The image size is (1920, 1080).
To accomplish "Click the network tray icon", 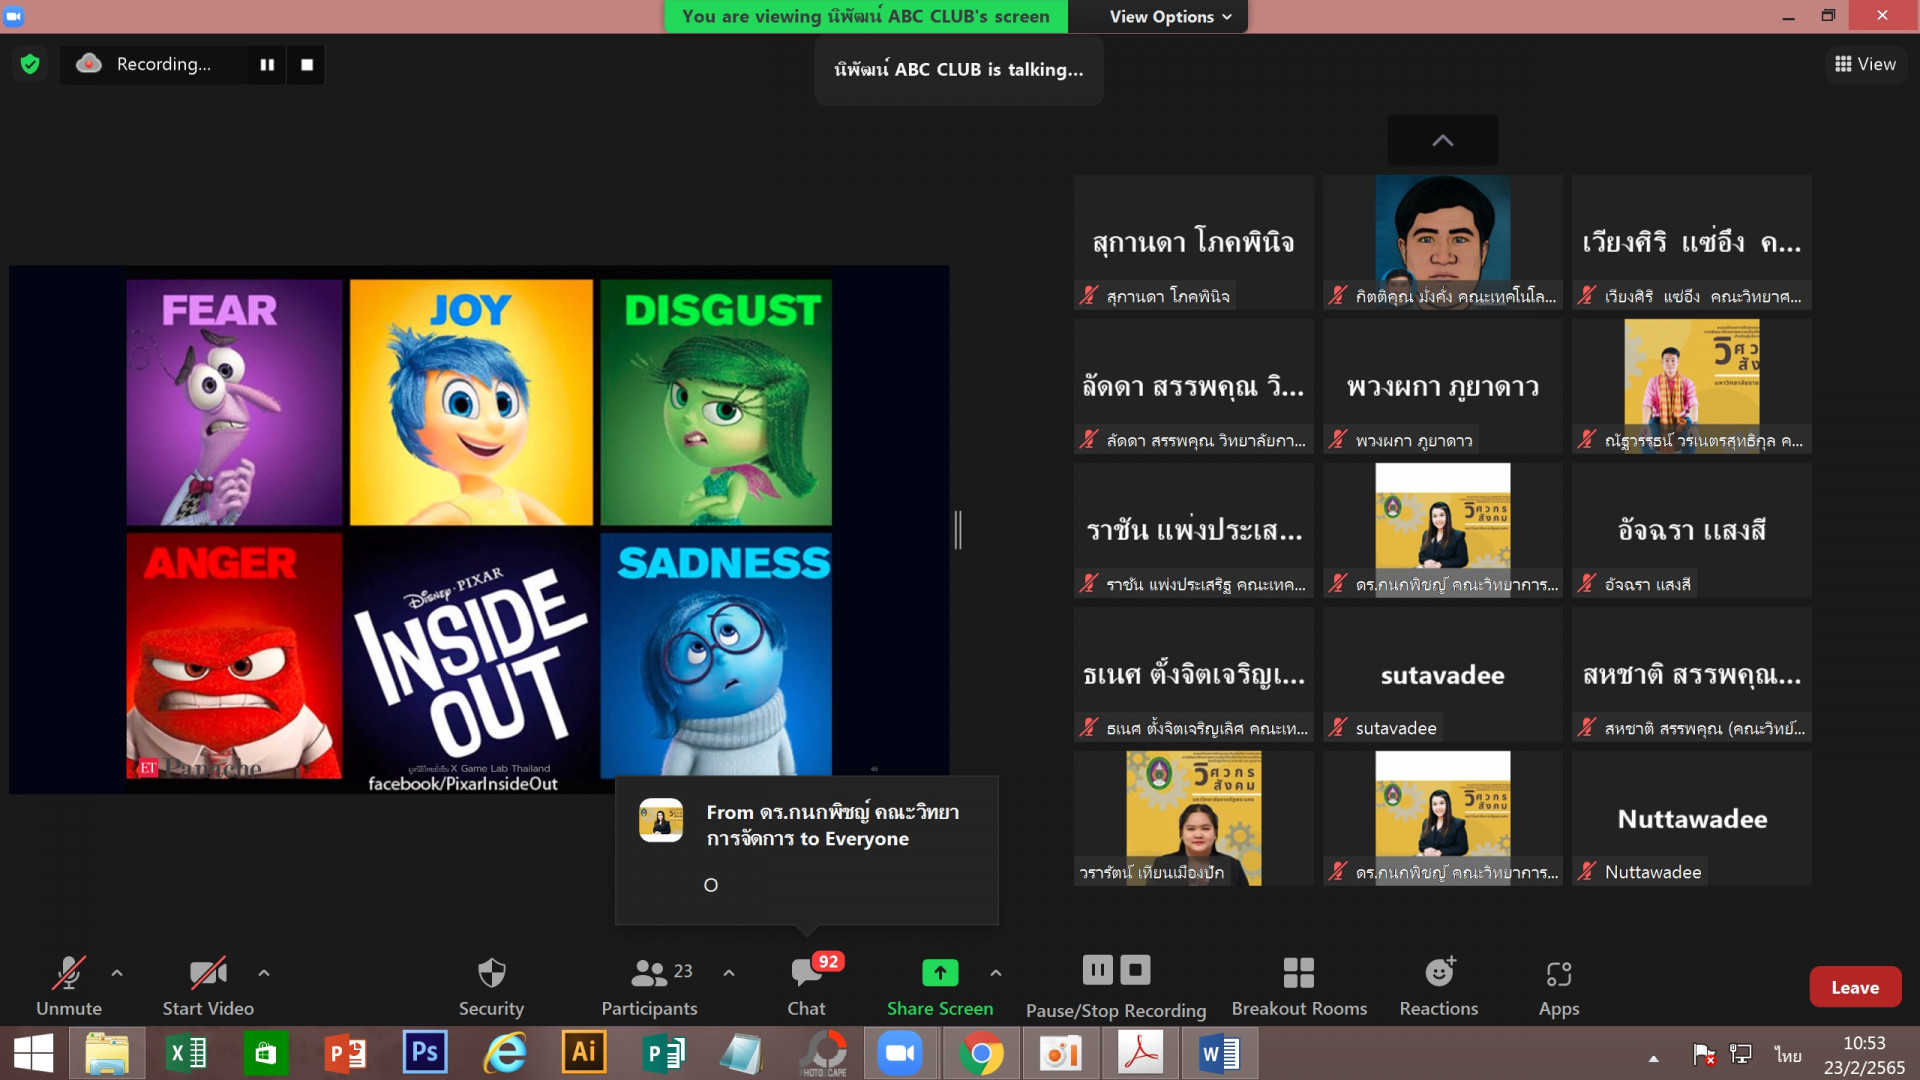I will (1741, 1055).
